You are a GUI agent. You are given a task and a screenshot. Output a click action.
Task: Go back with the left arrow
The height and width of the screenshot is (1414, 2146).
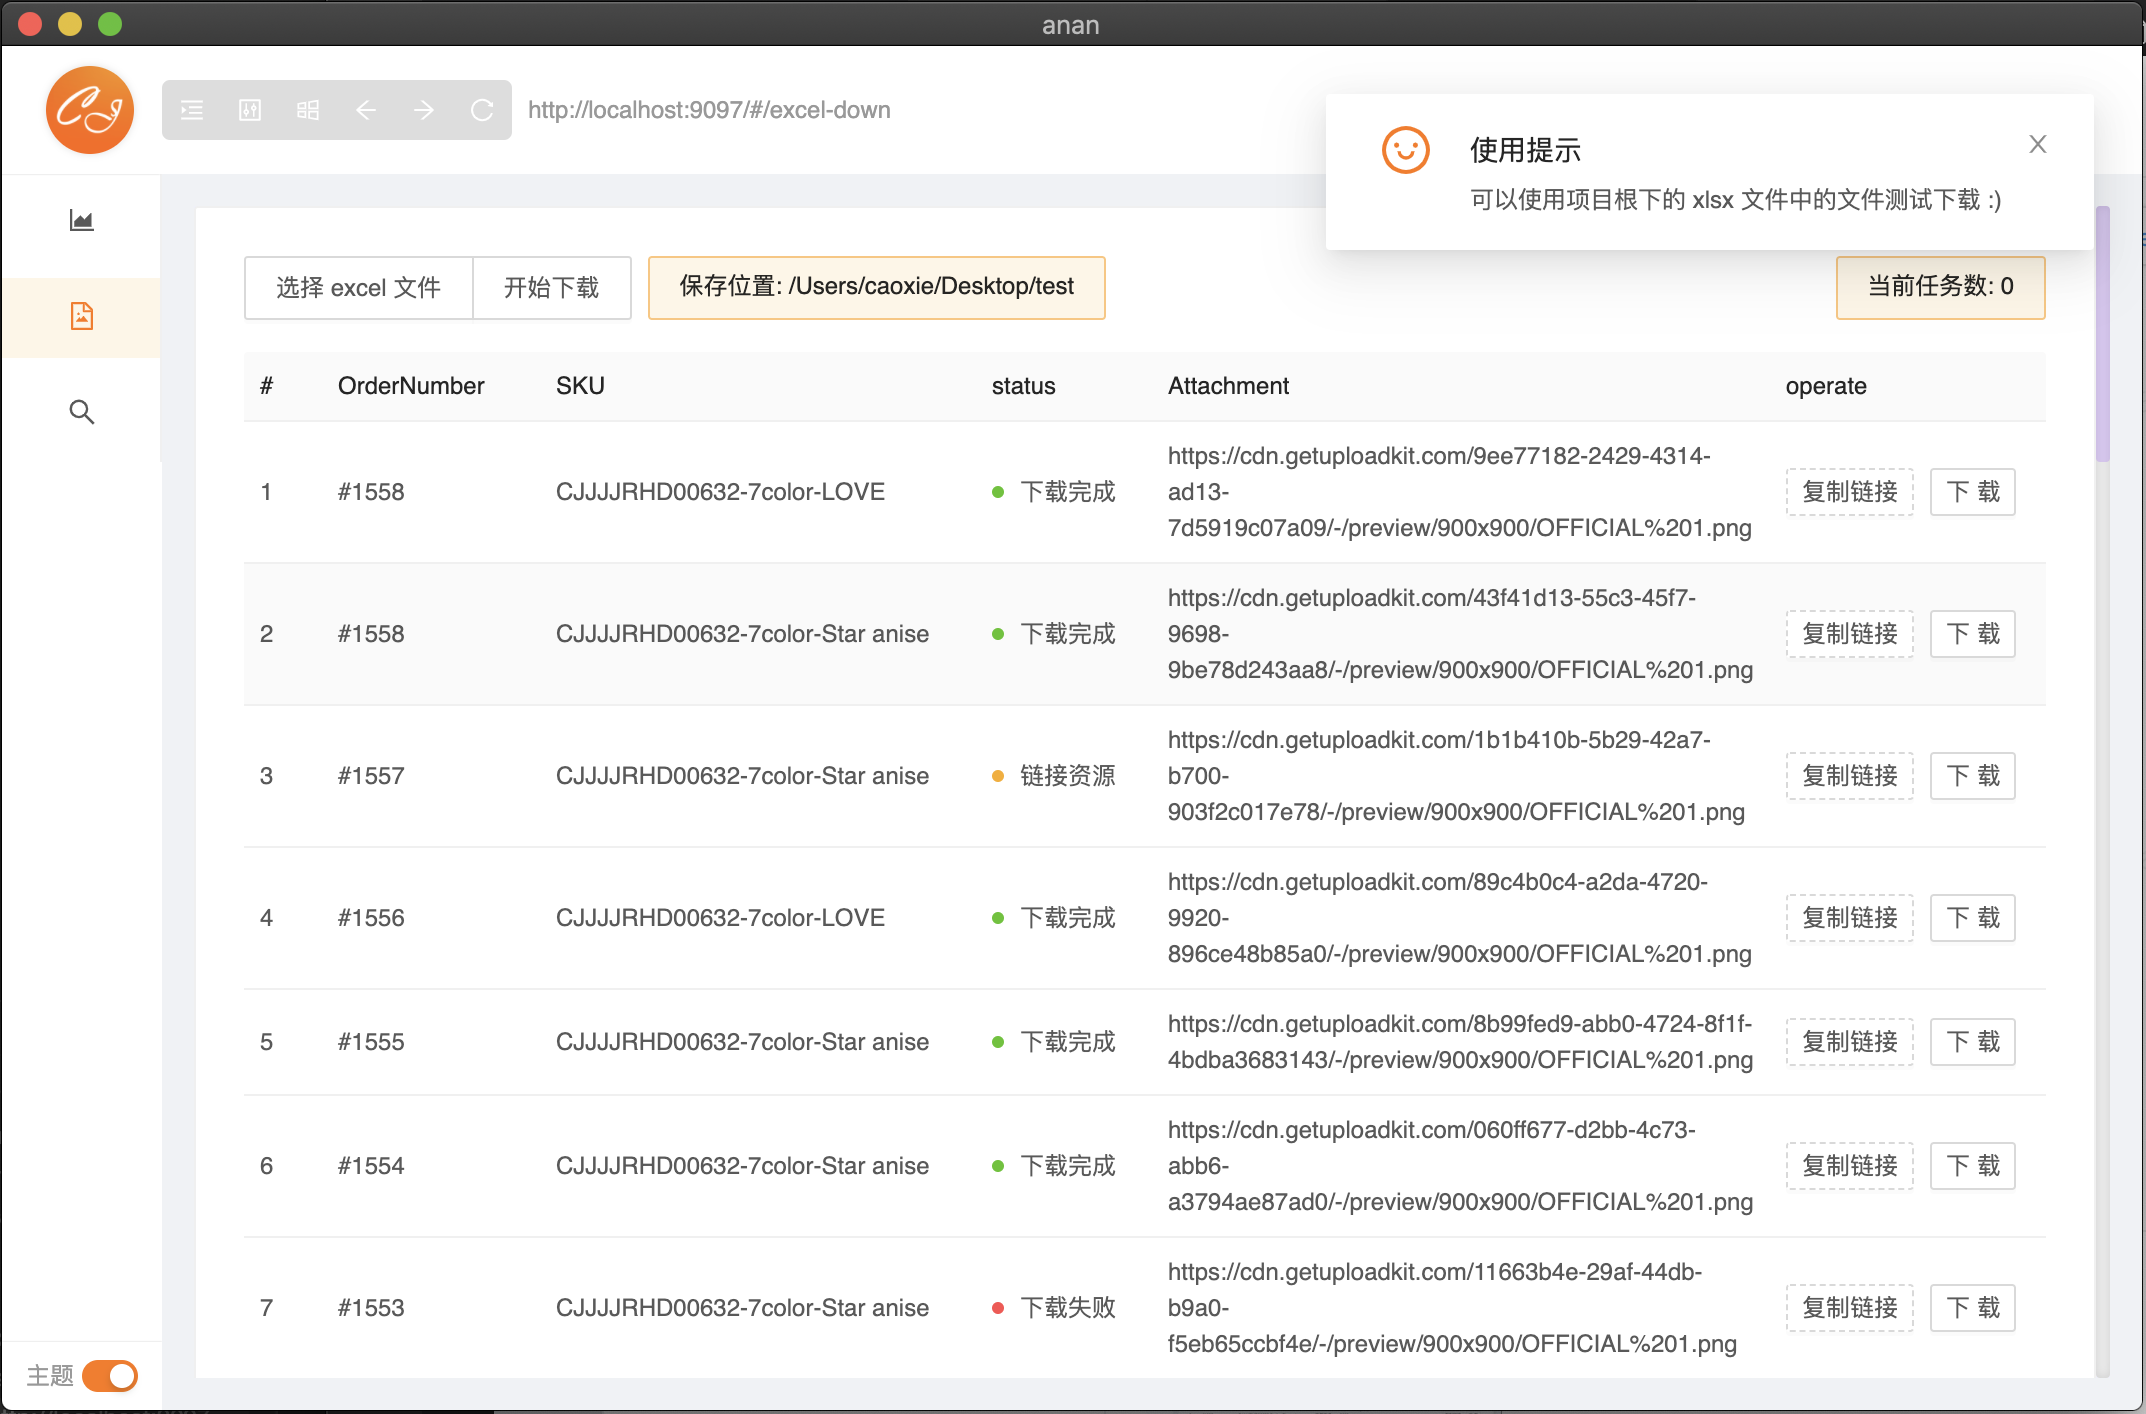click(x=366, y=110)
